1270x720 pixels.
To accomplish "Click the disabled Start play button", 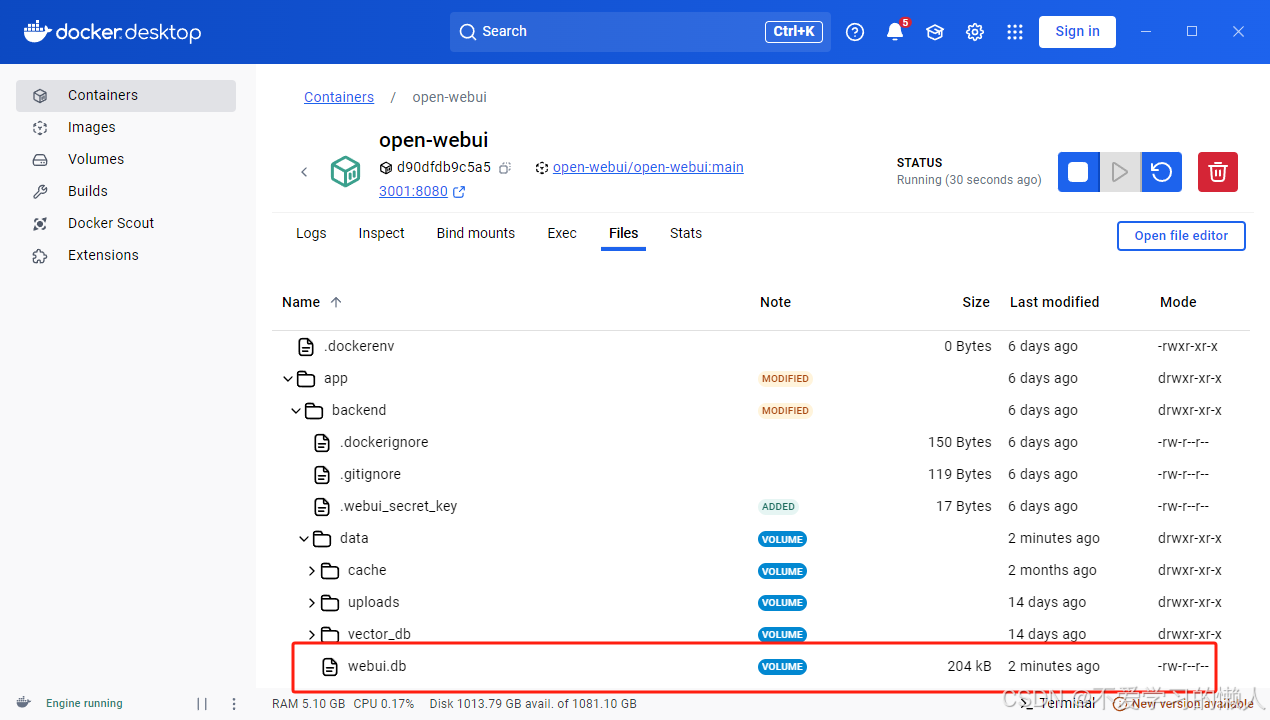I will tap(1120, 172).
